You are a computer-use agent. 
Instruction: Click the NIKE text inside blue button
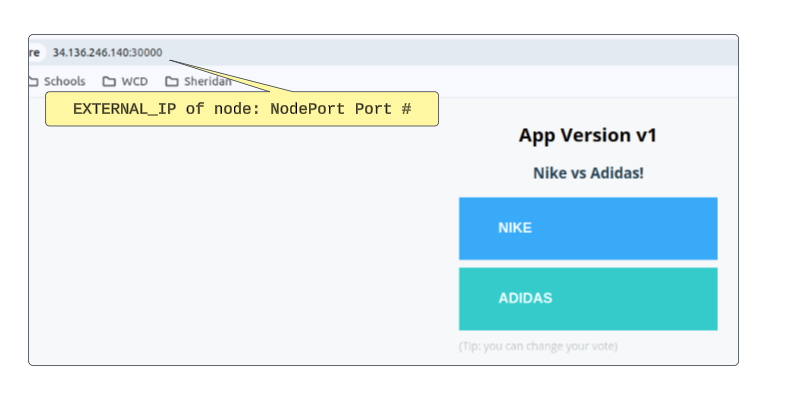(x=515, y=228)
